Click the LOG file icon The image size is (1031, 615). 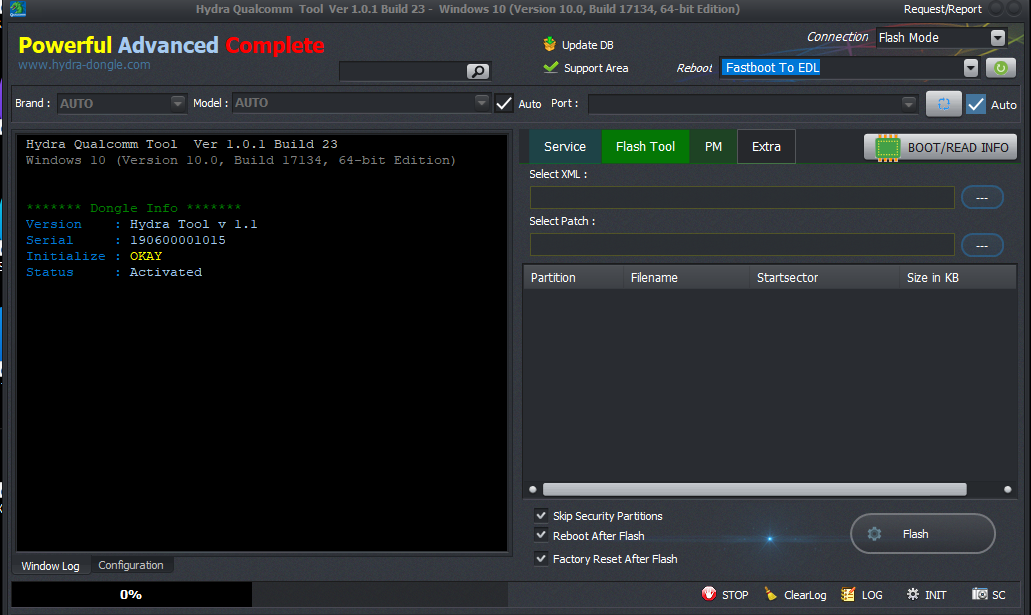coord(848,594)
